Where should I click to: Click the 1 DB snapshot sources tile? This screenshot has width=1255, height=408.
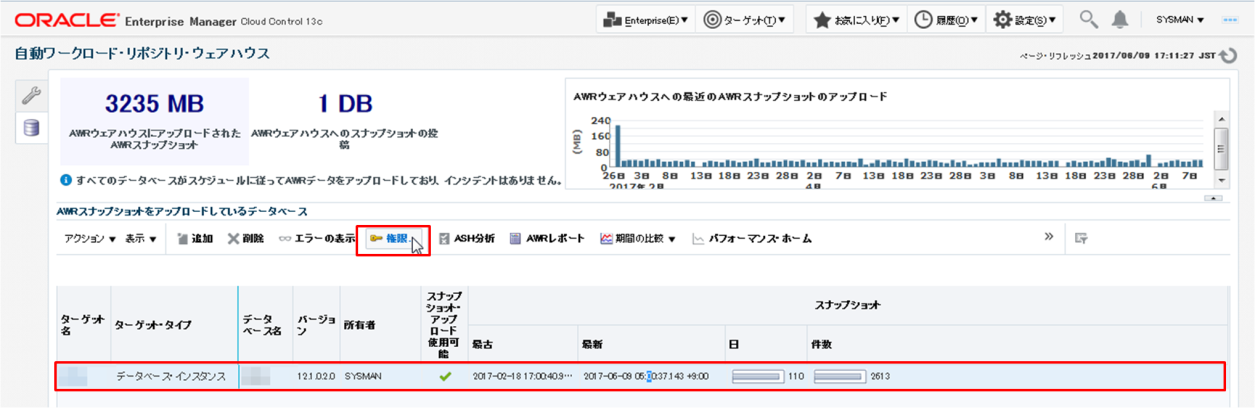344,122
